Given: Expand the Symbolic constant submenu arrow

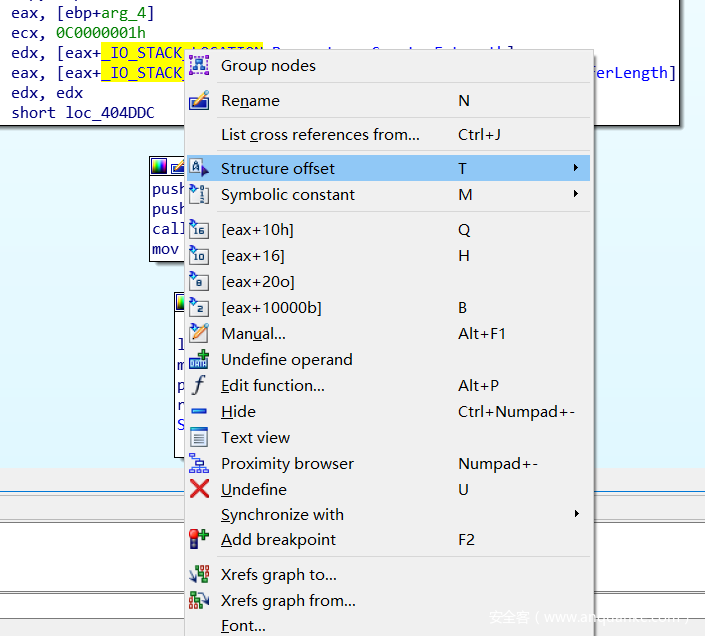Looking at the screenshot, I should pyautogui.click(x=576, y=195).
